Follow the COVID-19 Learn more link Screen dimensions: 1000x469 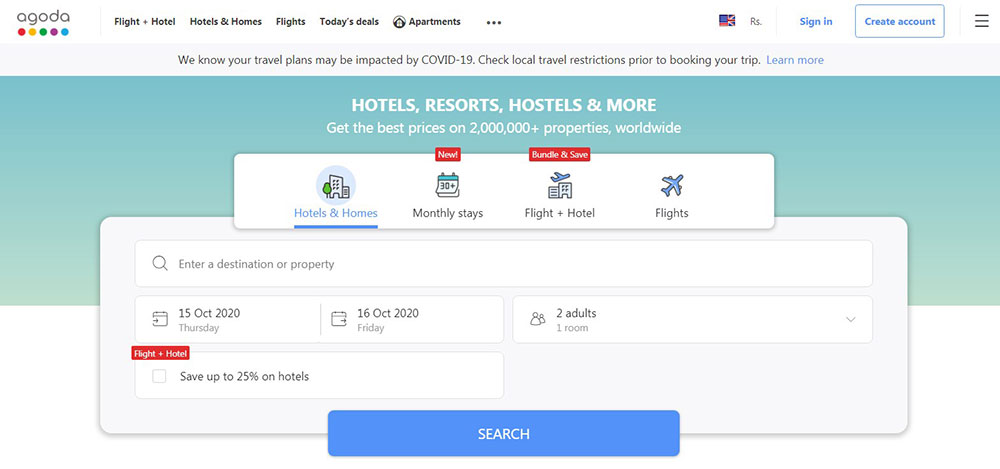(795, 60)
